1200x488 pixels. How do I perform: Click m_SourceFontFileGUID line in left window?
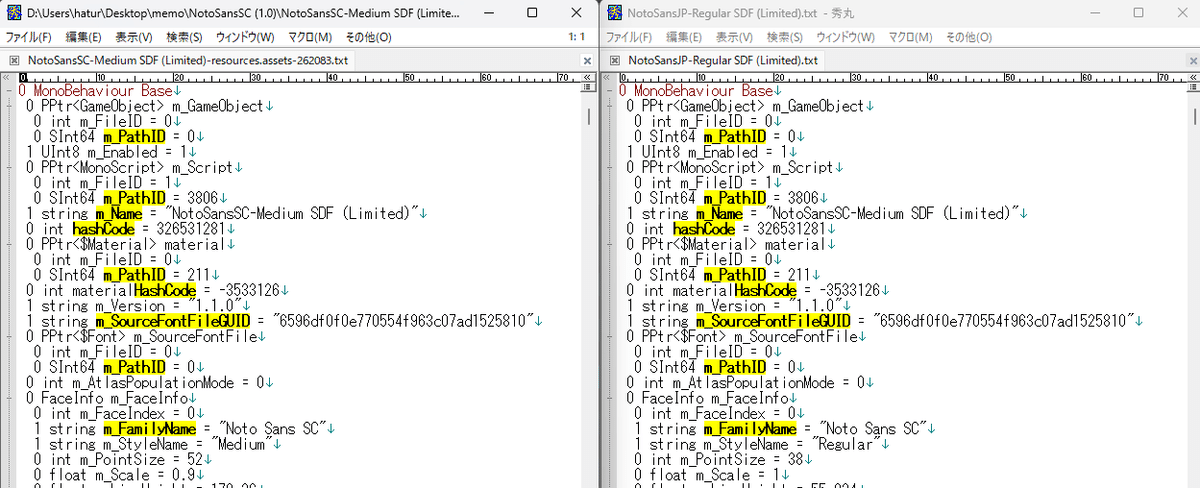pyautogui.click(x=284, y=320)
